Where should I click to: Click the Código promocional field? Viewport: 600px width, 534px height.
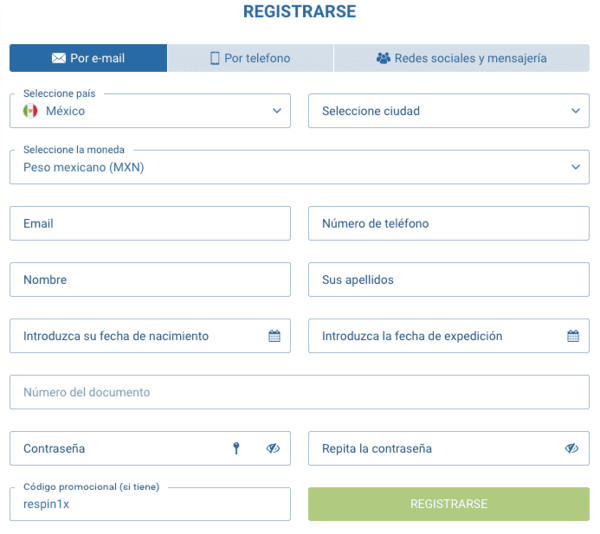pos(150,505)
